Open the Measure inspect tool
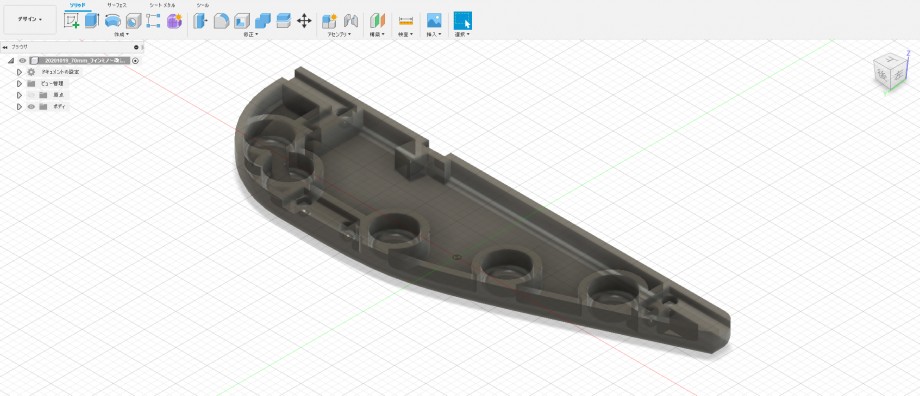 (405, 21)
